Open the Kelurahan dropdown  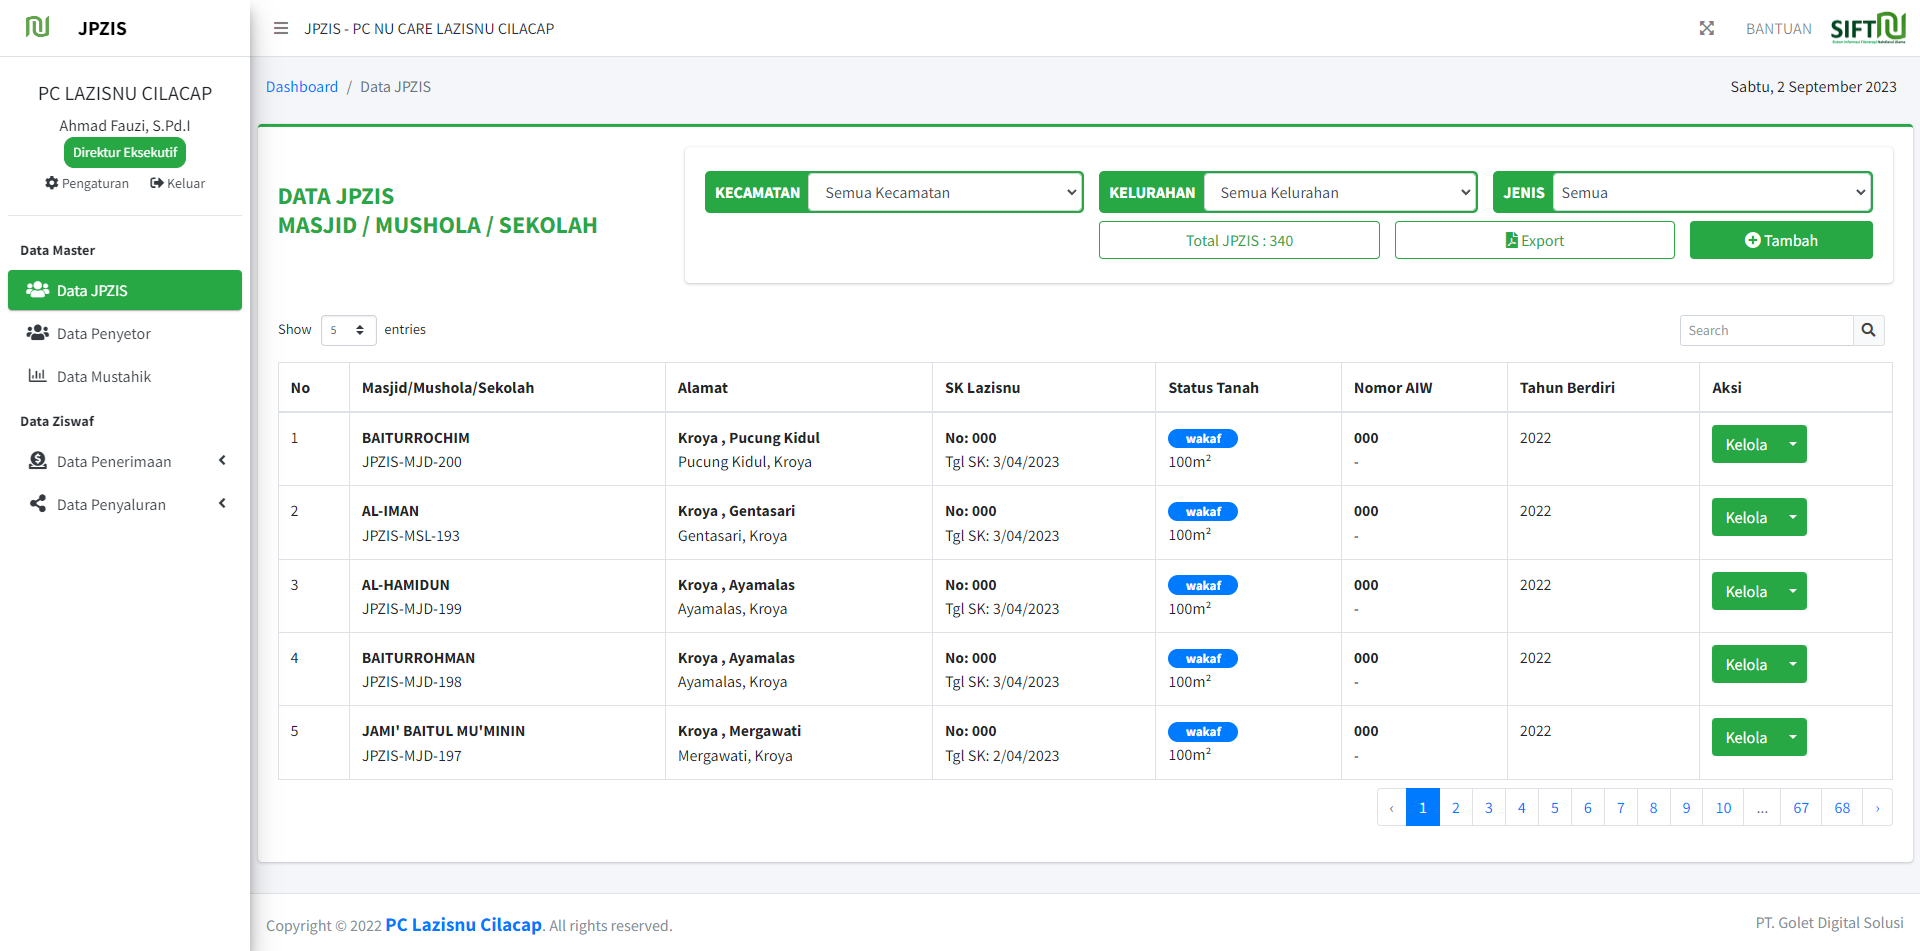[1340, 193]
